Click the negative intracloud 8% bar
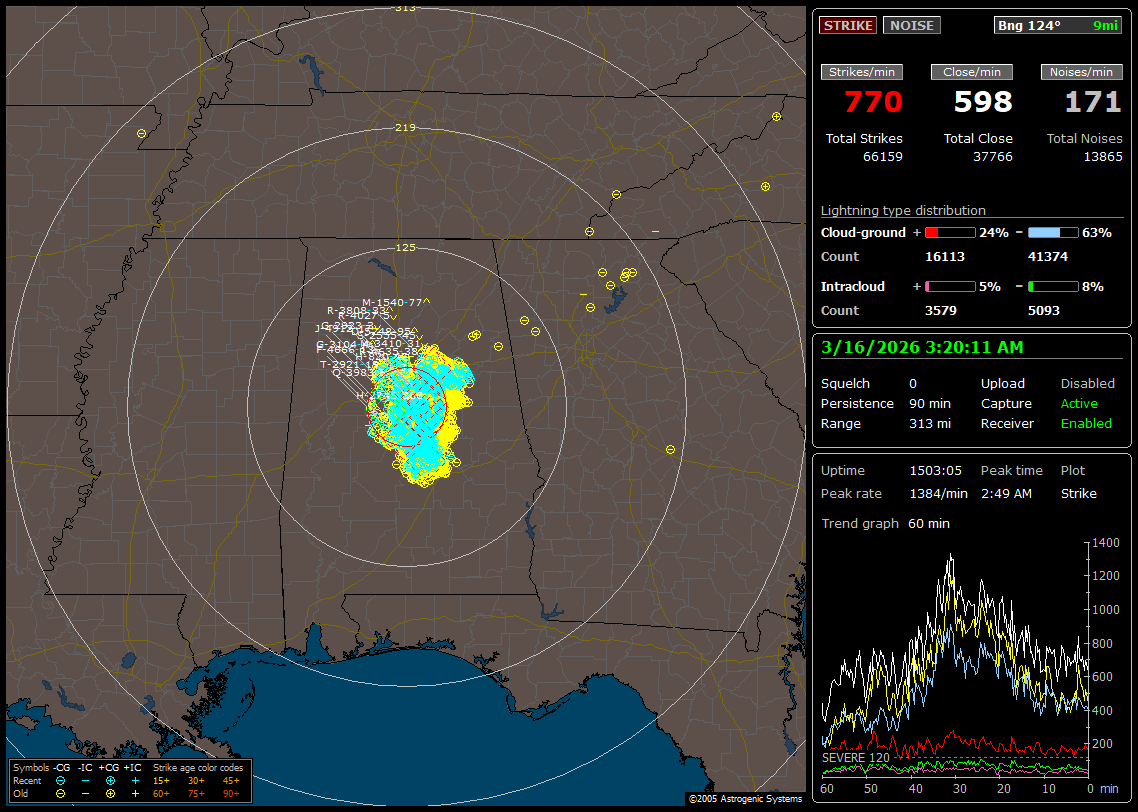Screen dimensions: 1138x812 pyautogui.click(x=1052, y=286)
